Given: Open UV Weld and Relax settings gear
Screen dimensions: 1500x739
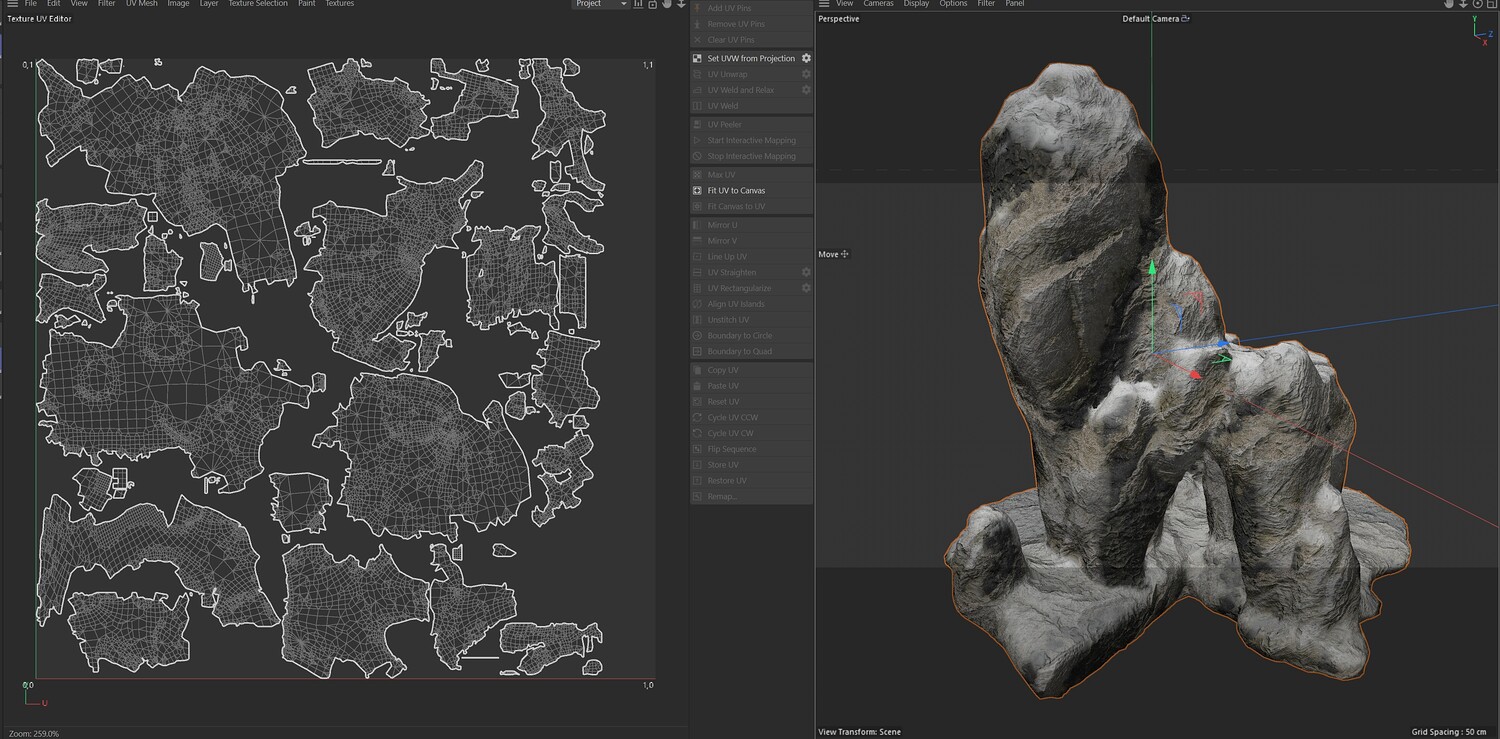Looking at the screenshot, I should (806, 90).
